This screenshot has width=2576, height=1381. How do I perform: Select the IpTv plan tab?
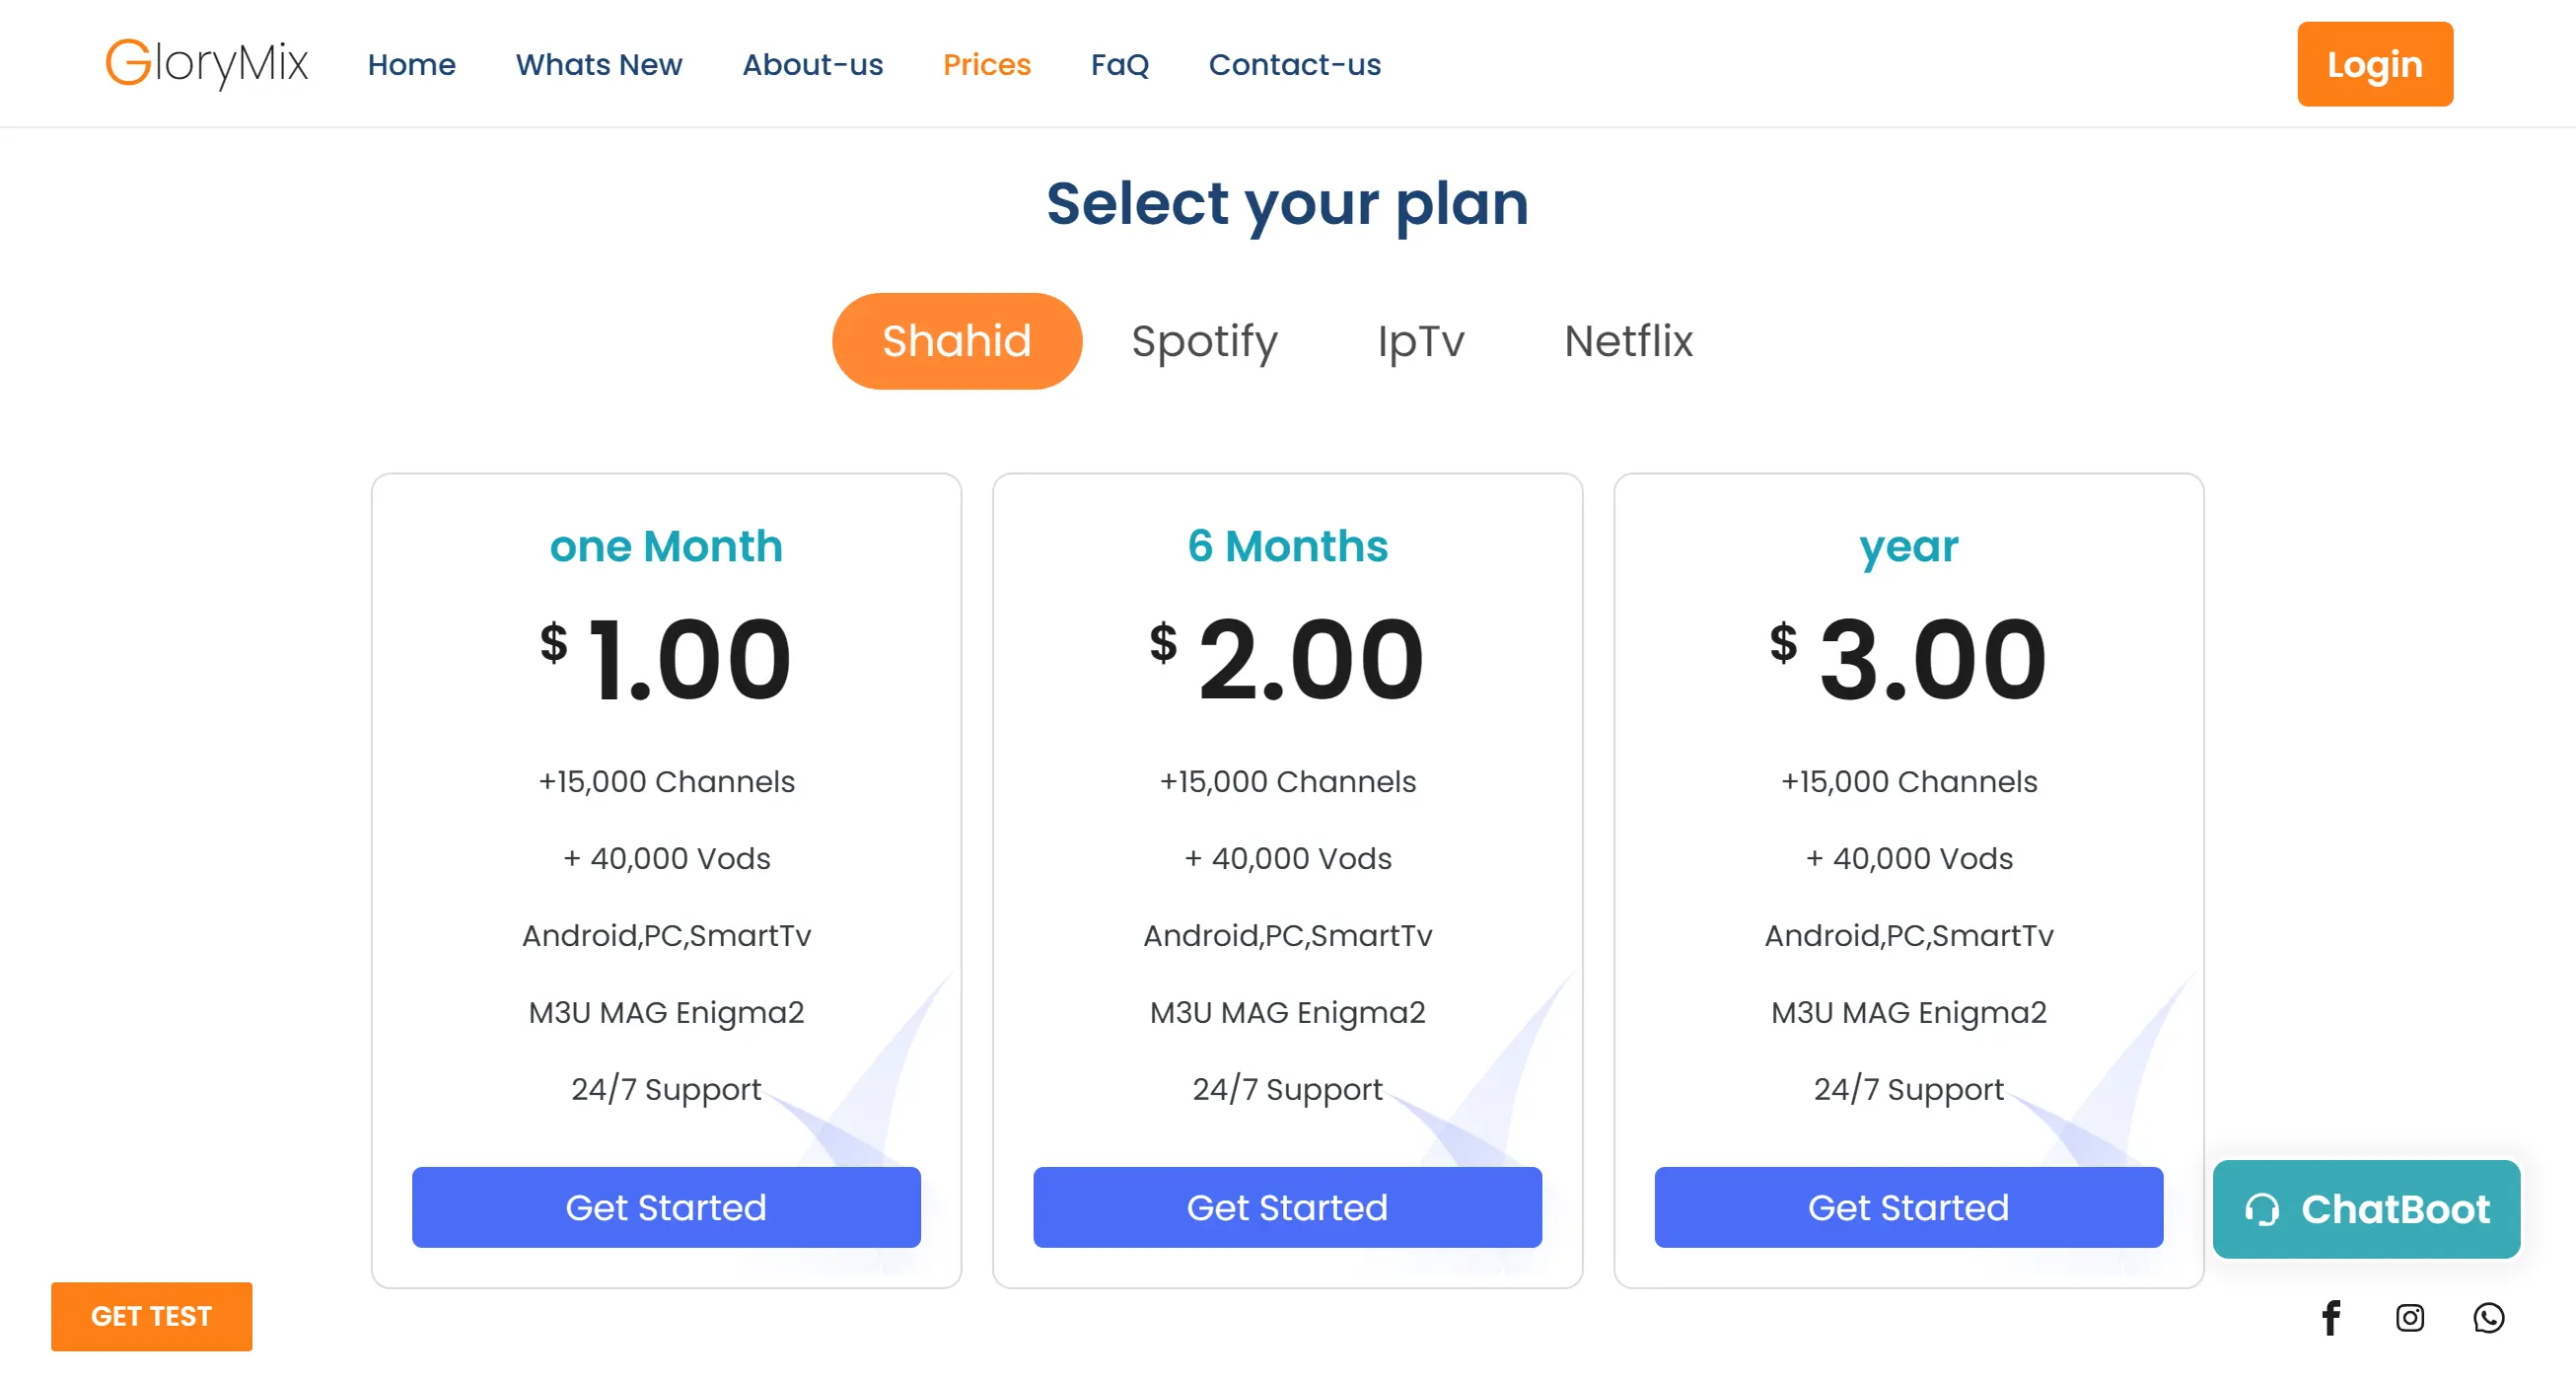coord(1420,341)
